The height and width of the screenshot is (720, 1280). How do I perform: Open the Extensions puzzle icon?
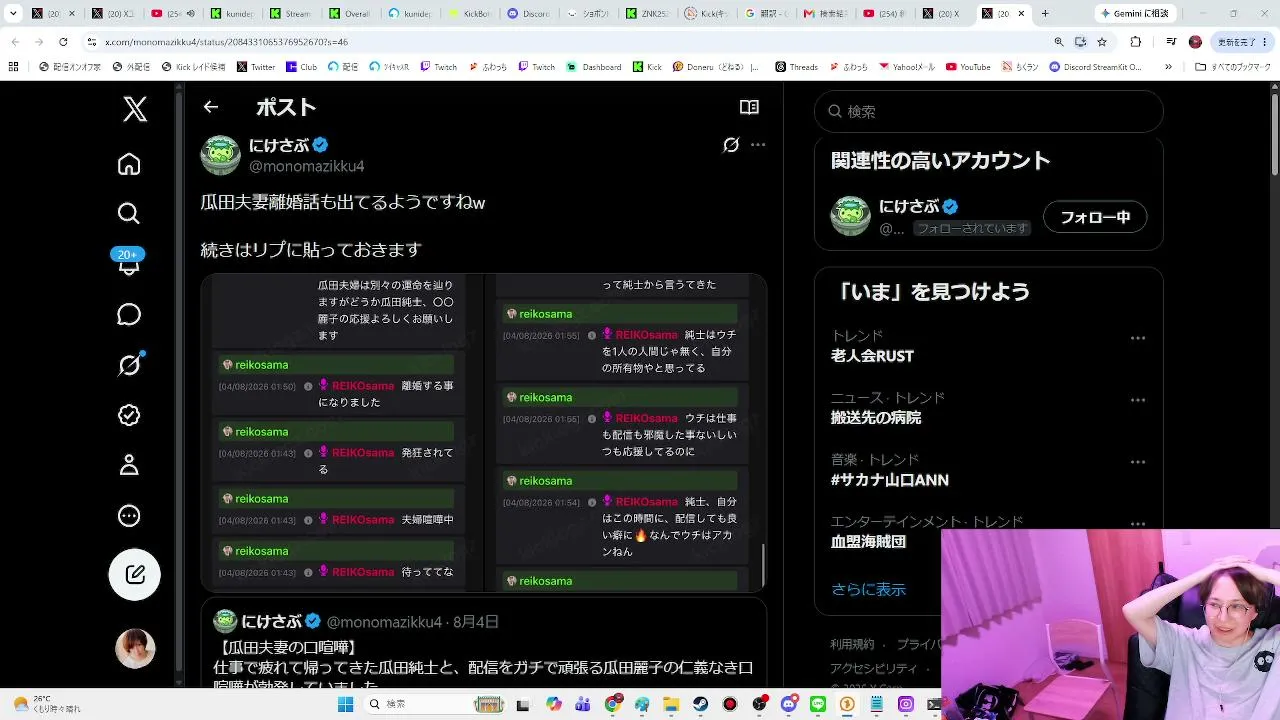pyautogui.click(x=1136, y=42)
